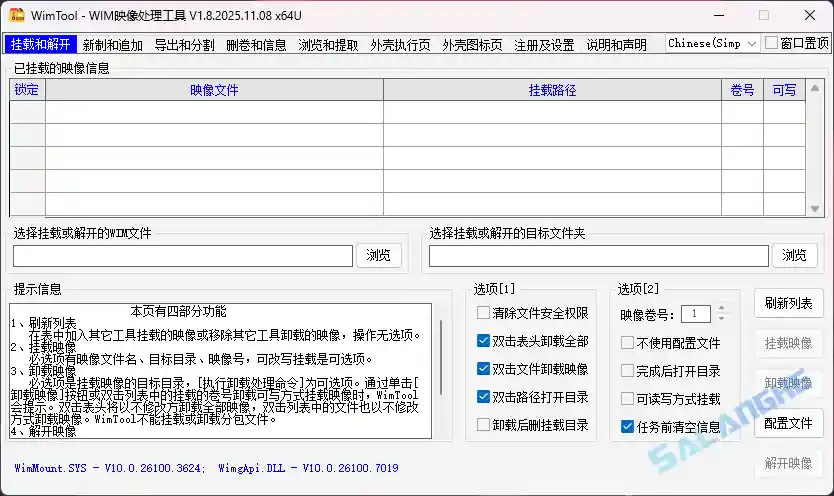Minimize the WimTool window
The image size is (834, 496).
coord(719,15)
